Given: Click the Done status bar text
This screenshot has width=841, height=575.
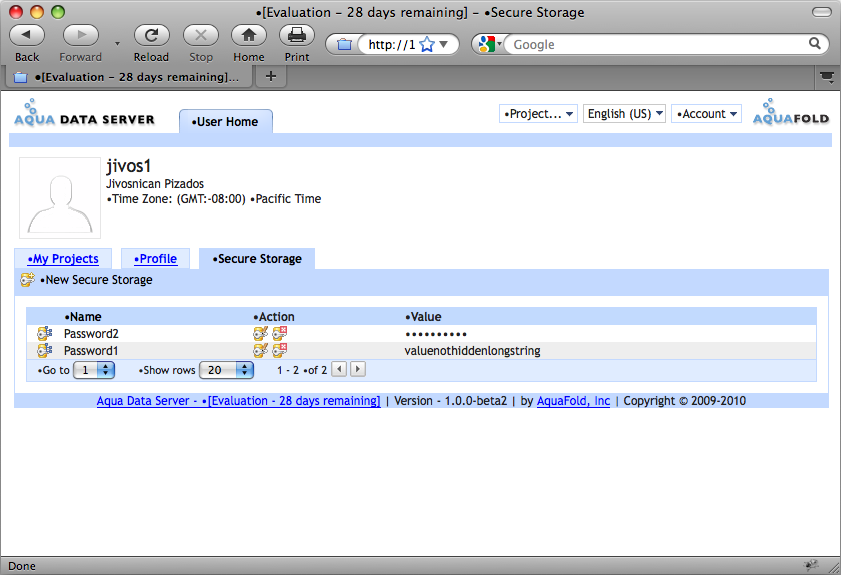Looking at the screenshot, I should 22,566.
